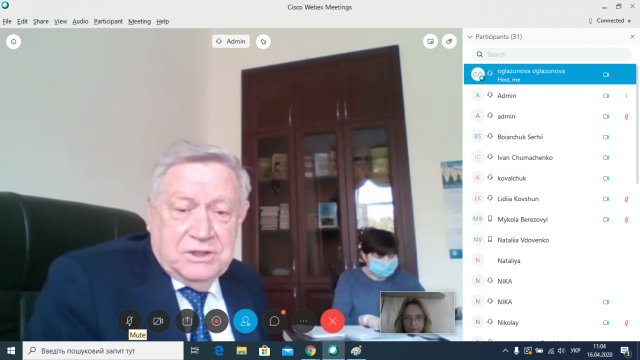Open Microsoft Edge from the taskbar
The image size is (640, 360).
(x=219, y=351)
